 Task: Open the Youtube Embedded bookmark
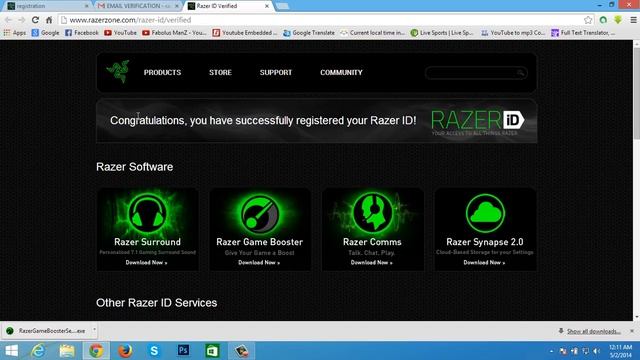pos(245,33)
